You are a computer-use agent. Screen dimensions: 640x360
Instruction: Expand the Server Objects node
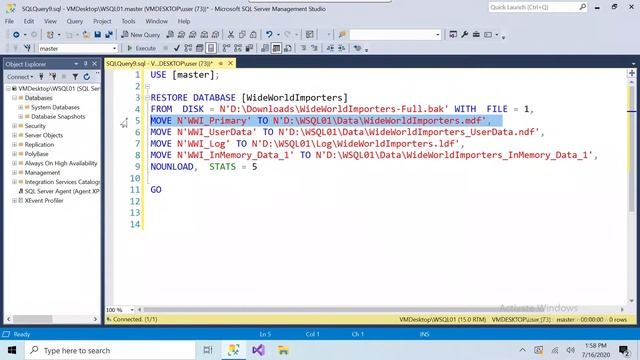tap(14, 136)
